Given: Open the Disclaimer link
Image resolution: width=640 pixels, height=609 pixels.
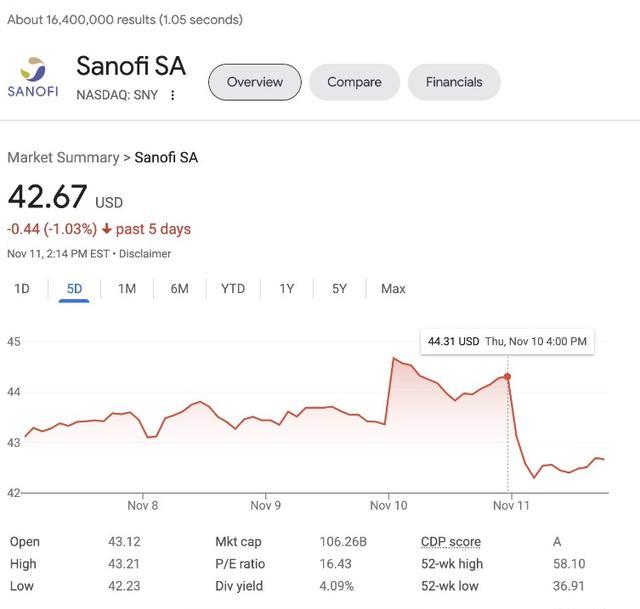Looking at the screenshot, I should (145, 254).
